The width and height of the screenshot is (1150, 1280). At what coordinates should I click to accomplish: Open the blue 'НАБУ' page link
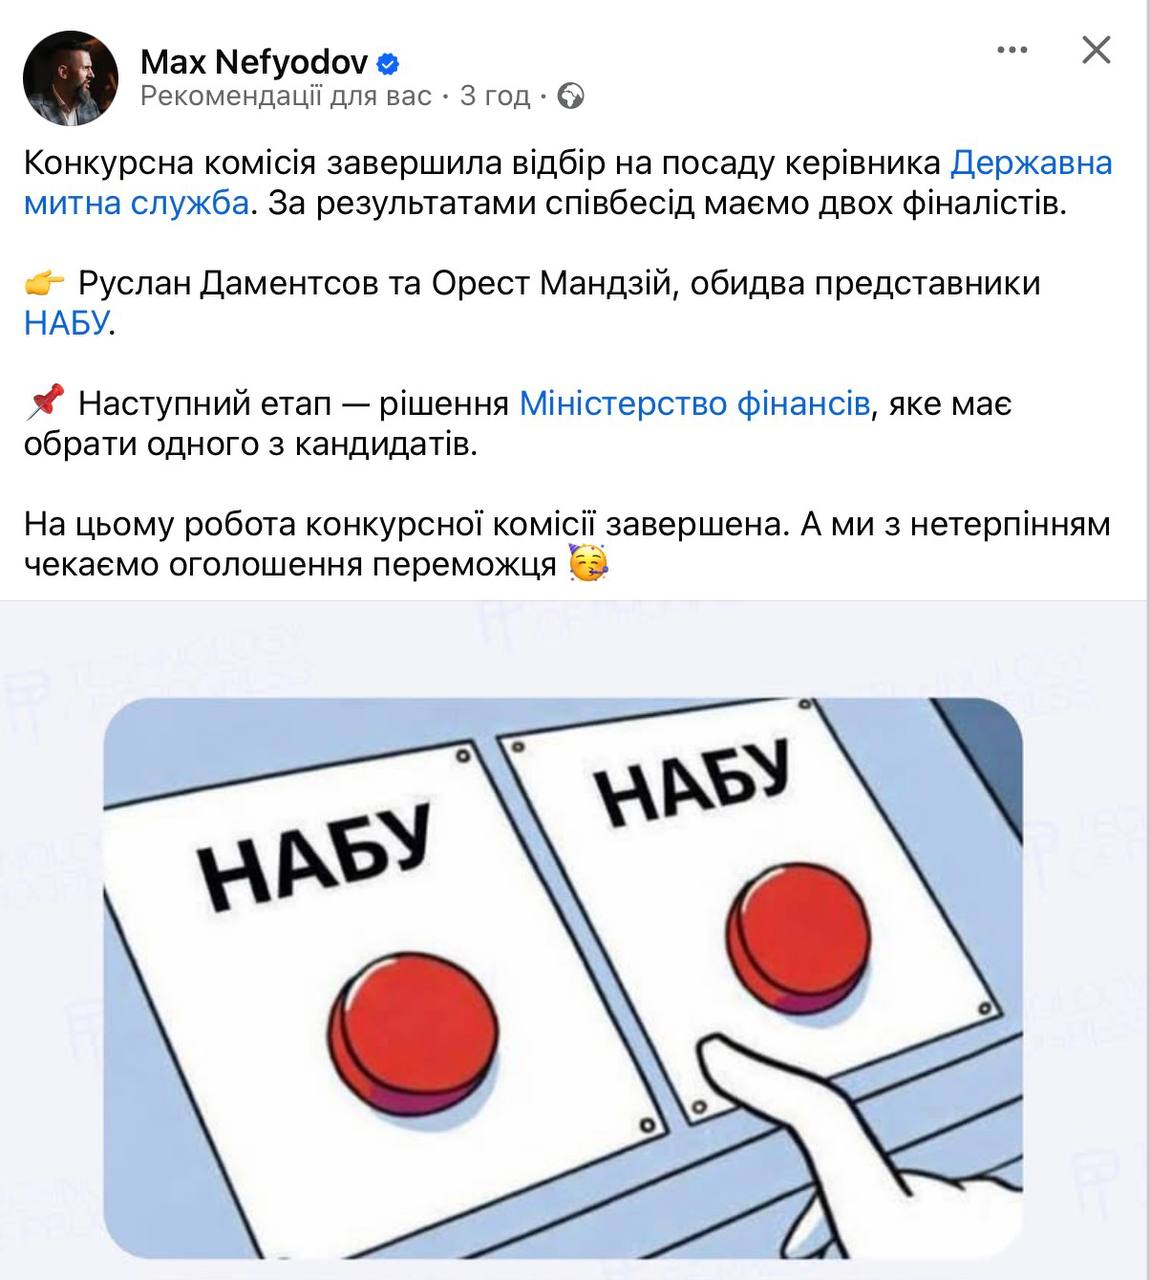(x=65, y=323)
